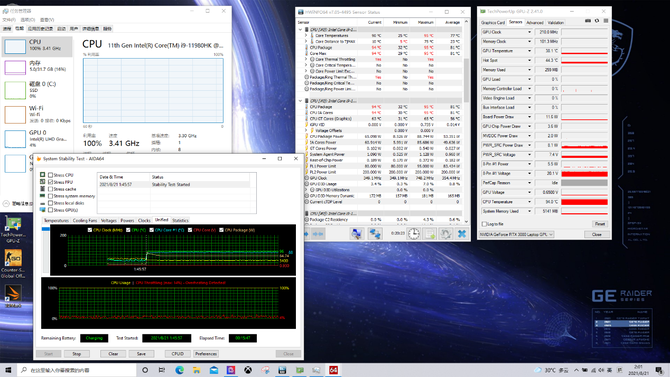Toggle the CPU Package (W) graph checkbox
The height and width of the screenshot is (377, 670).
click(221, 230)
